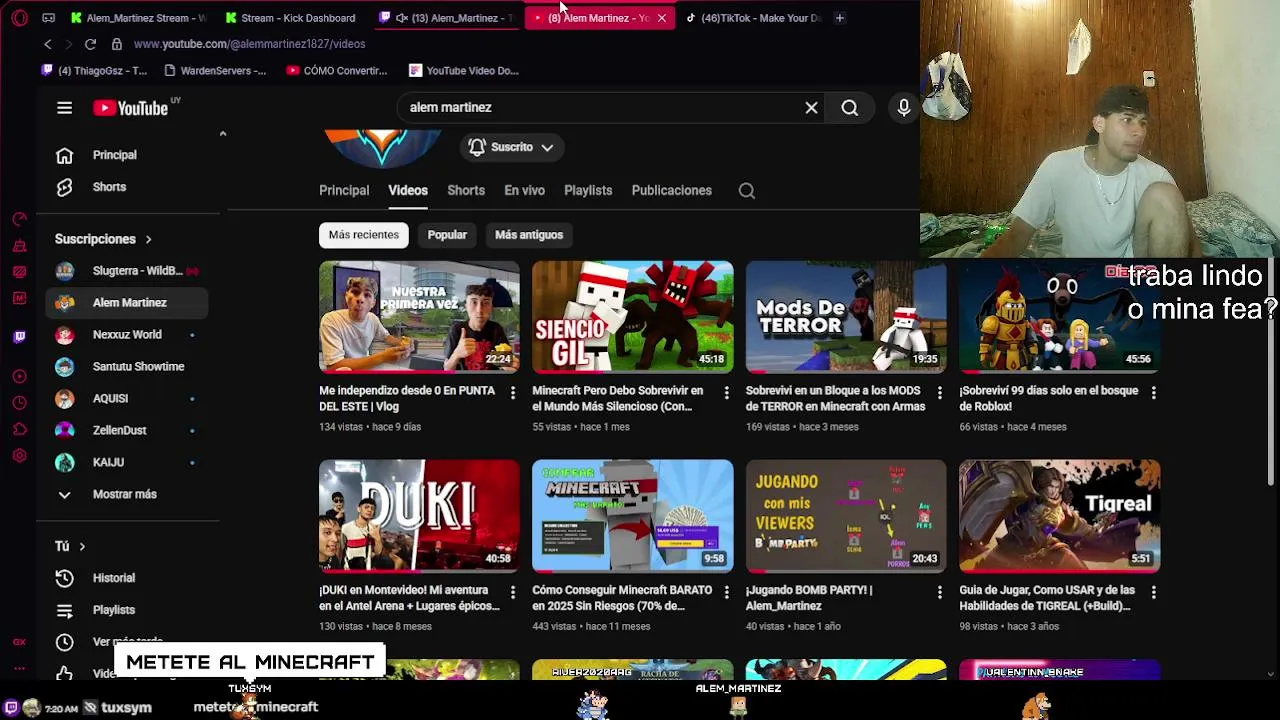The width and height of the screenshot is (1280, 720).
Task: Open the Suscrito notification dropdown
Action: [x=511, y=148]
